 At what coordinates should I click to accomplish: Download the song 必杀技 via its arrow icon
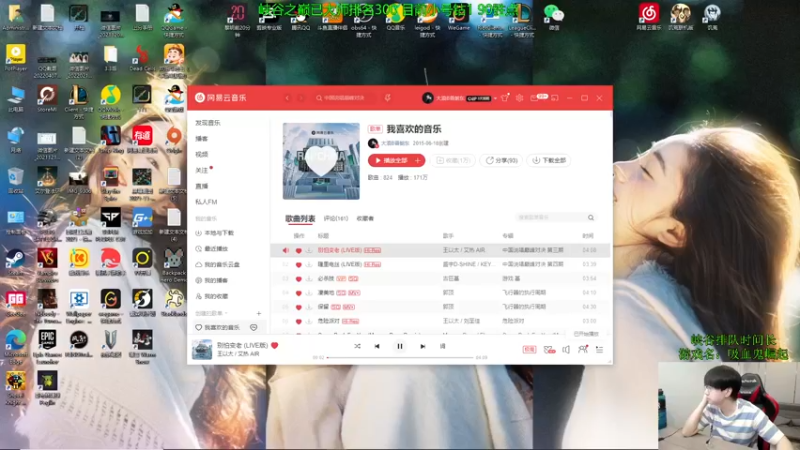click(x=309, y=279)
